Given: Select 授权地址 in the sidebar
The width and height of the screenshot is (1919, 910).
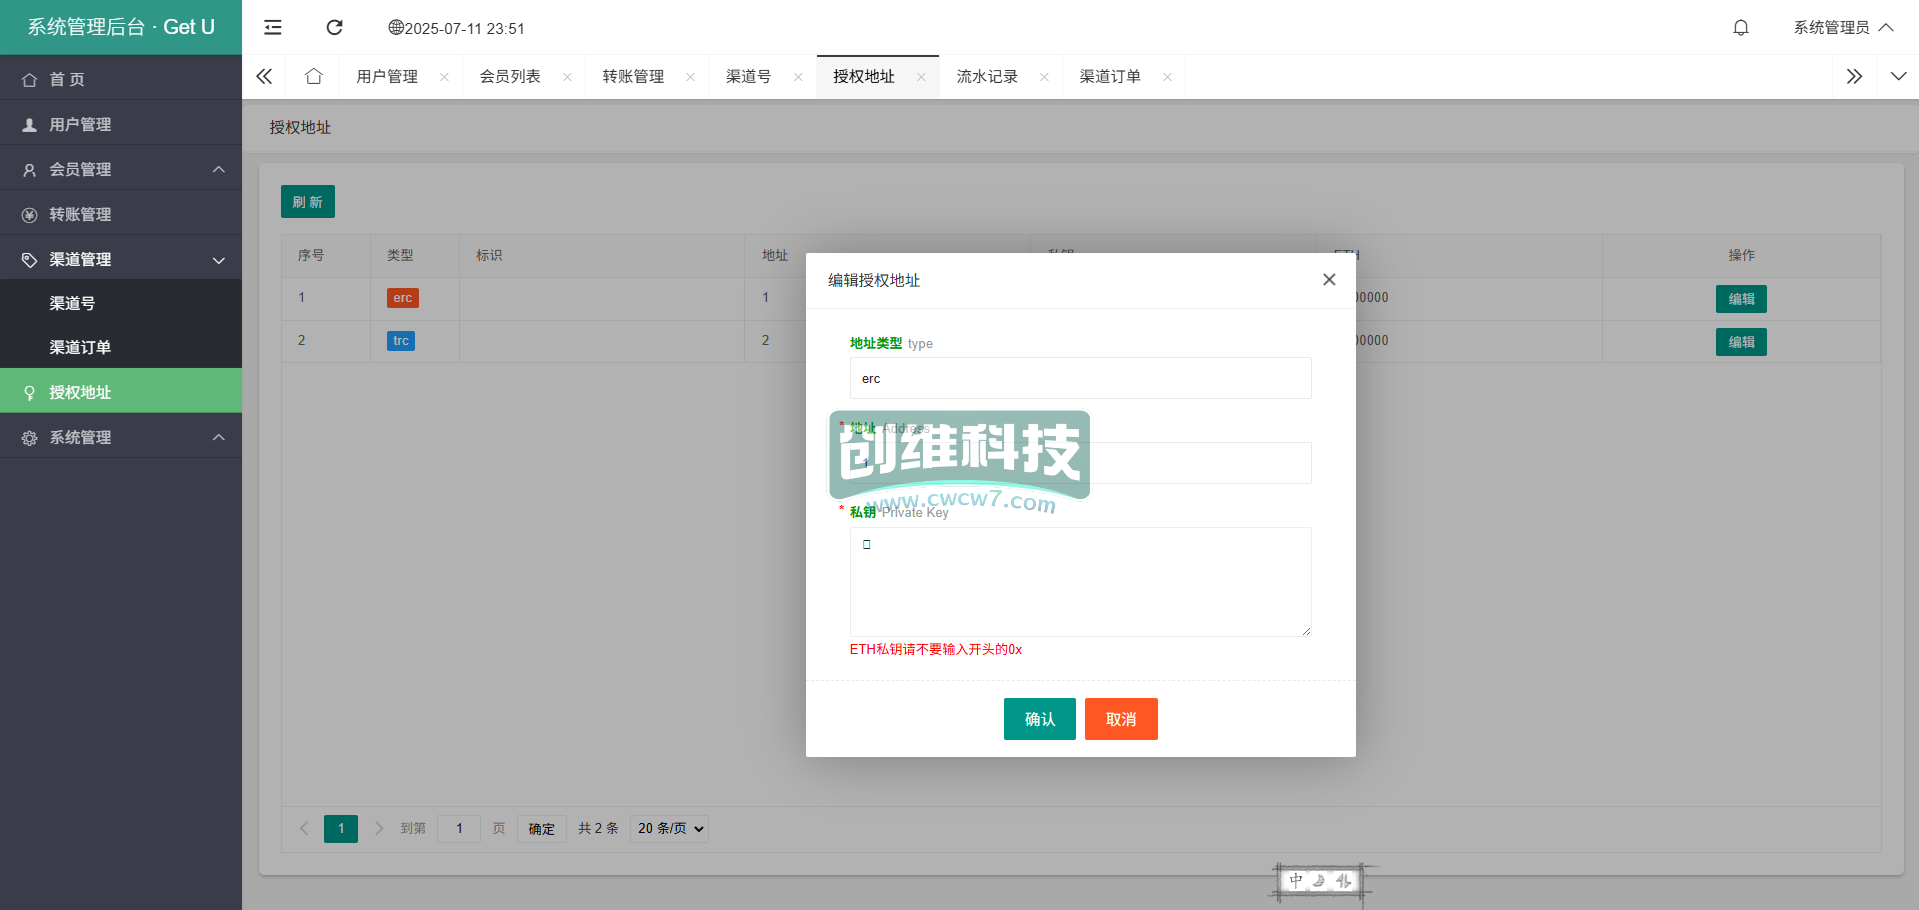Looking at the screenshot, I should [x=121, y=391].
